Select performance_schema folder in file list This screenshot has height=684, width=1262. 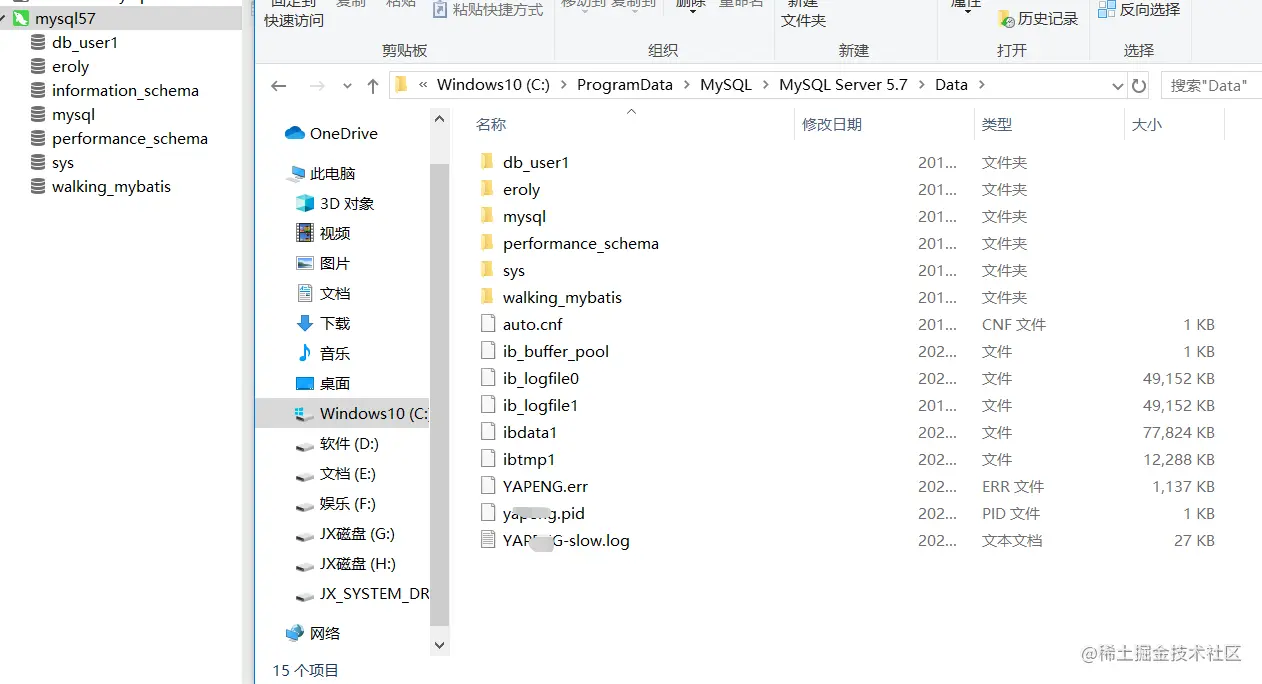point(581,243)
